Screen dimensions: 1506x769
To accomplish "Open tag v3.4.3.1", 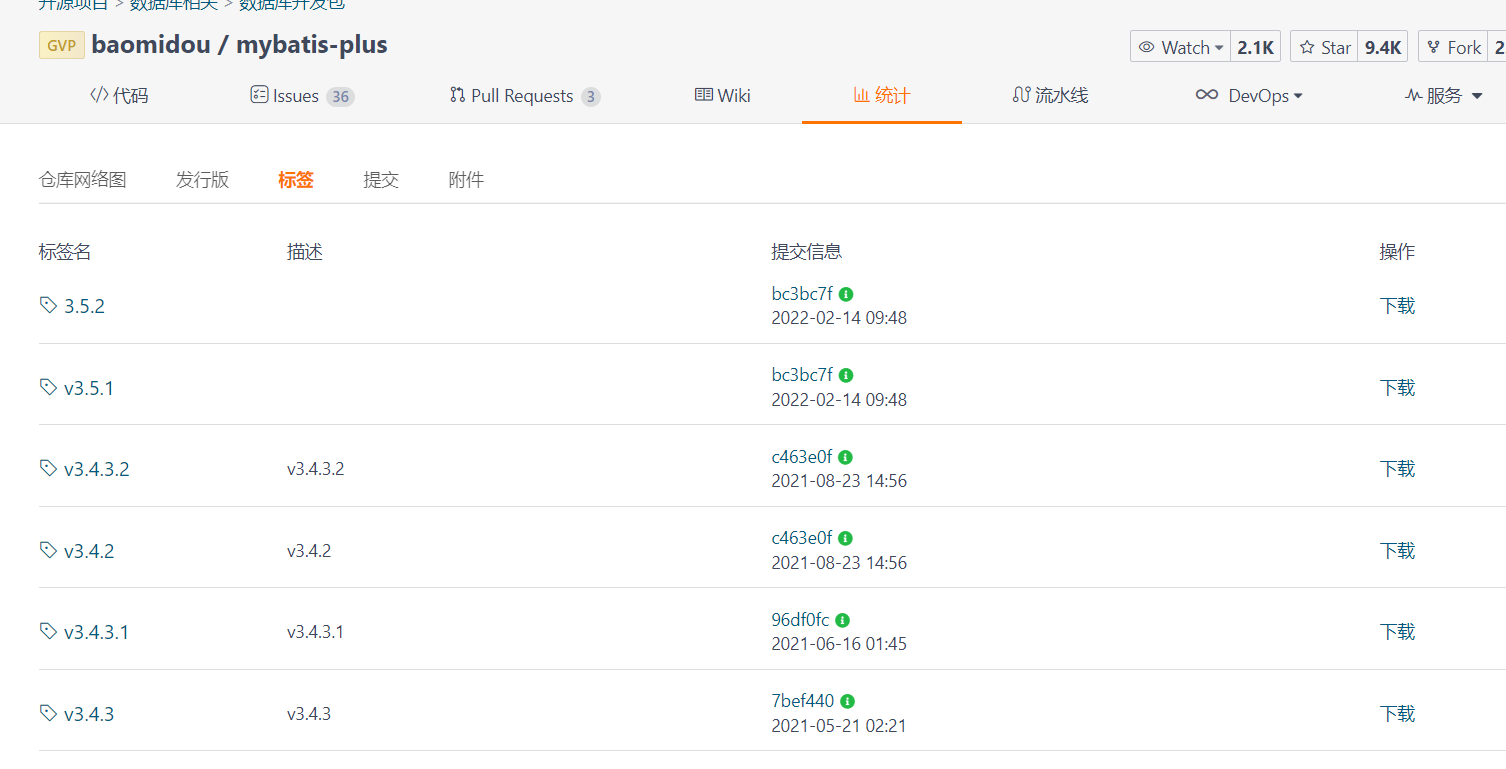I will (x=97, y=632).
